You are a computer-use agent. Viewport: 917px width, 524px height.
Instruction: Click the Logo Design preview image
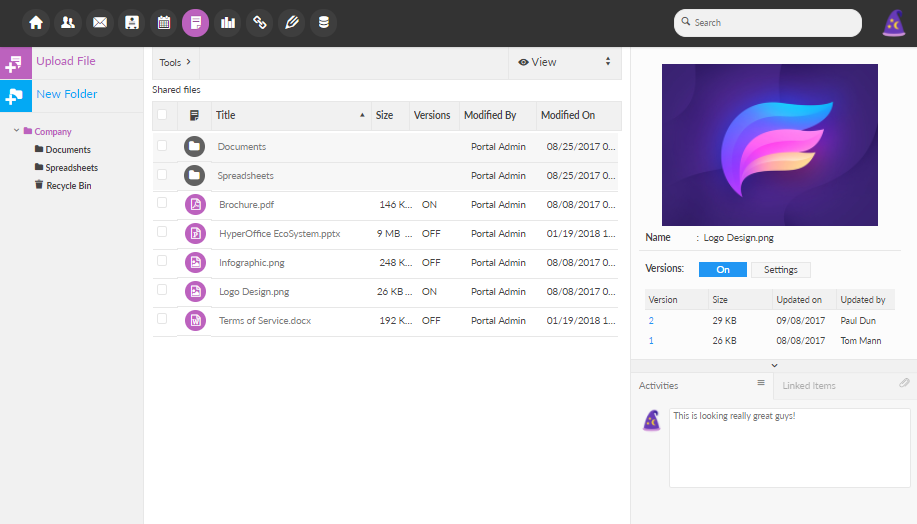[770, 145]
